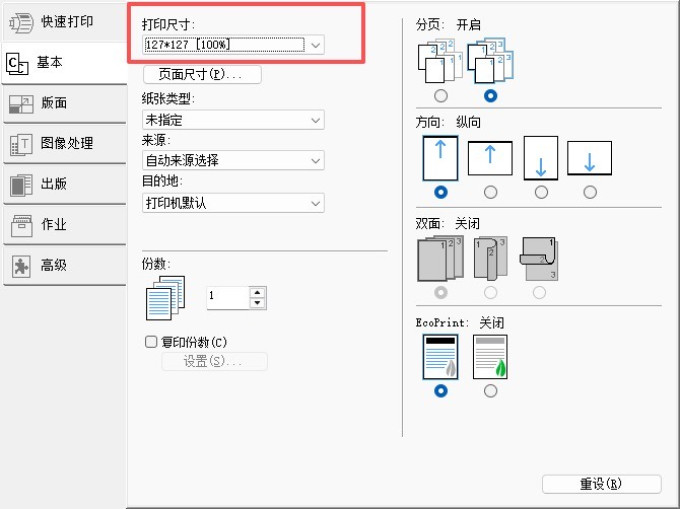The image size is (680, 509).
Task: Pick the rotated portrait orientation icon
Action: (540, 158)
